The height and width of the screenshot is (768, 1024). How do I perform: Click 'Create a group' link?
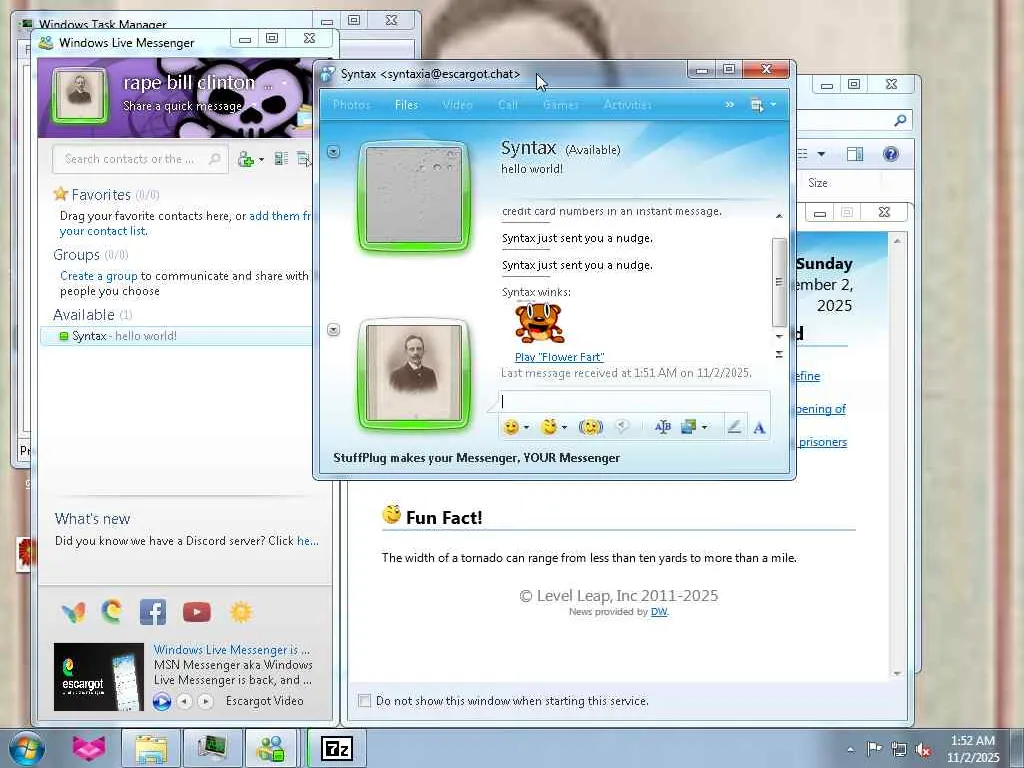coord(99,276)
